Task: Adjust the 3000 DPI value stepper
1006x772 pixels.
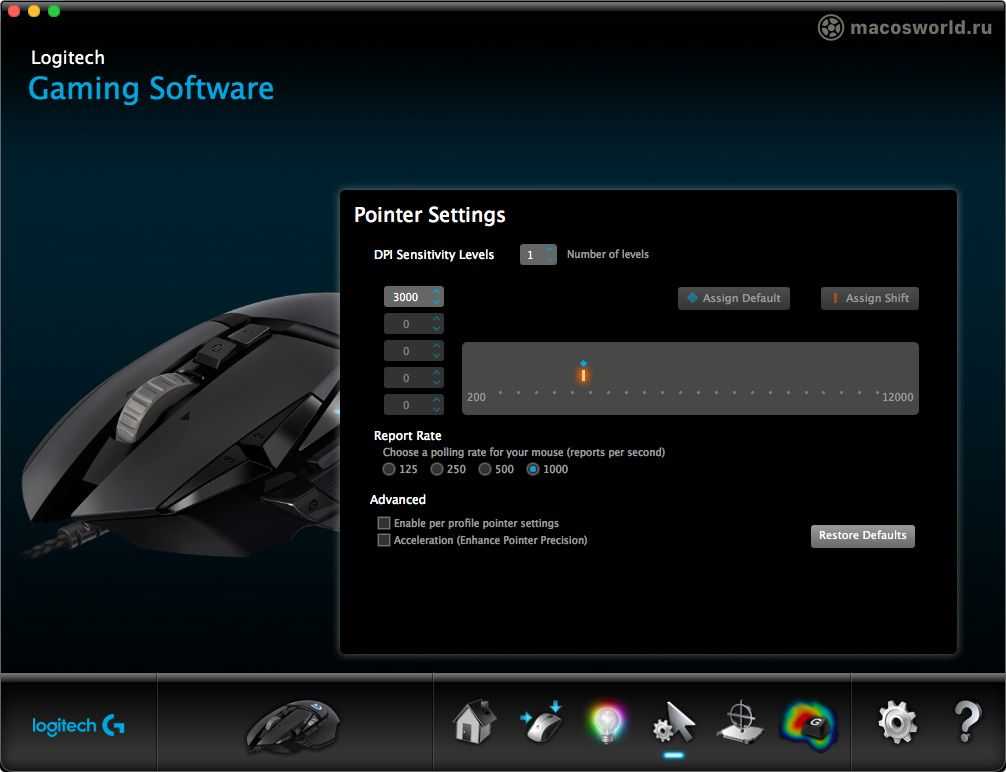Action: (436, 297)
